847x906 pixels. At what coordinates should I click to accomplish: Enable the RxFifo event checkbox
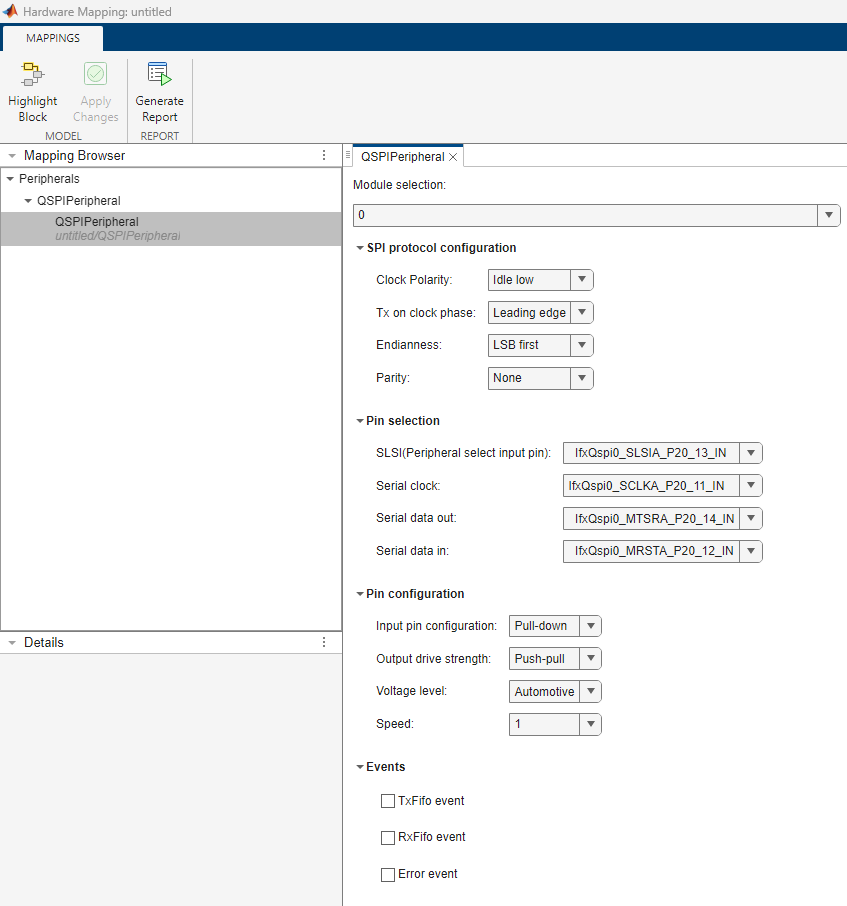click(387, 837)
